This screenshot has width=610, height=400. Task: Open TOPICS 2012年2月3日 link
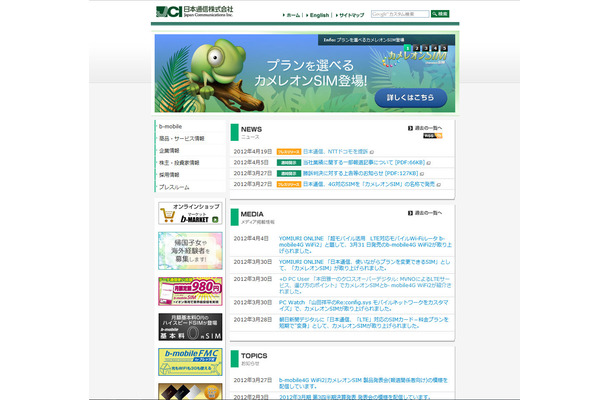[354, 397]
